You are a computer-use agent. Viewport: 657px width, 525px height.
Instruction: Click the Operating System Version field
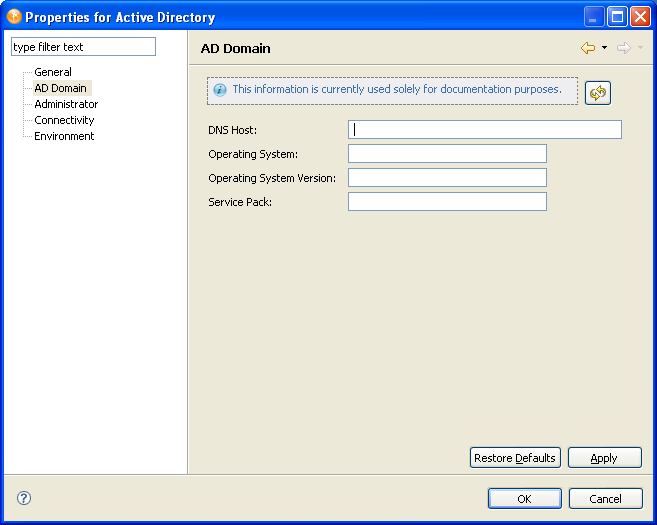pos(447,177)
